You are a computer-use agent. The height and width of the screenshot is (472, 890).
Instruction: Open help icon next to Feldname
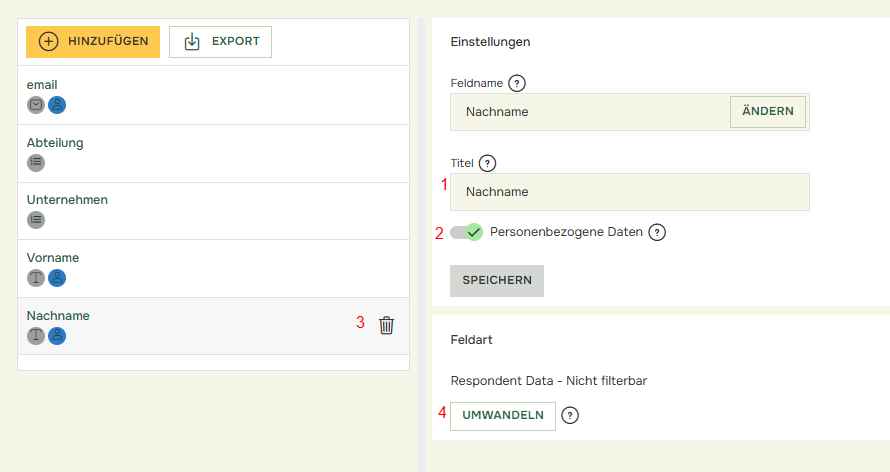(517, 83)
